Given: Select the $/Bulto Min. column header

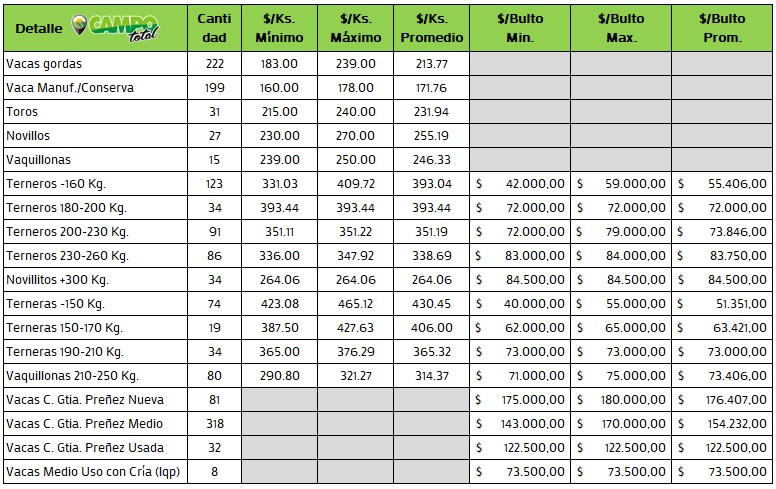Looking at the screenshot, I should pos(520,28).
